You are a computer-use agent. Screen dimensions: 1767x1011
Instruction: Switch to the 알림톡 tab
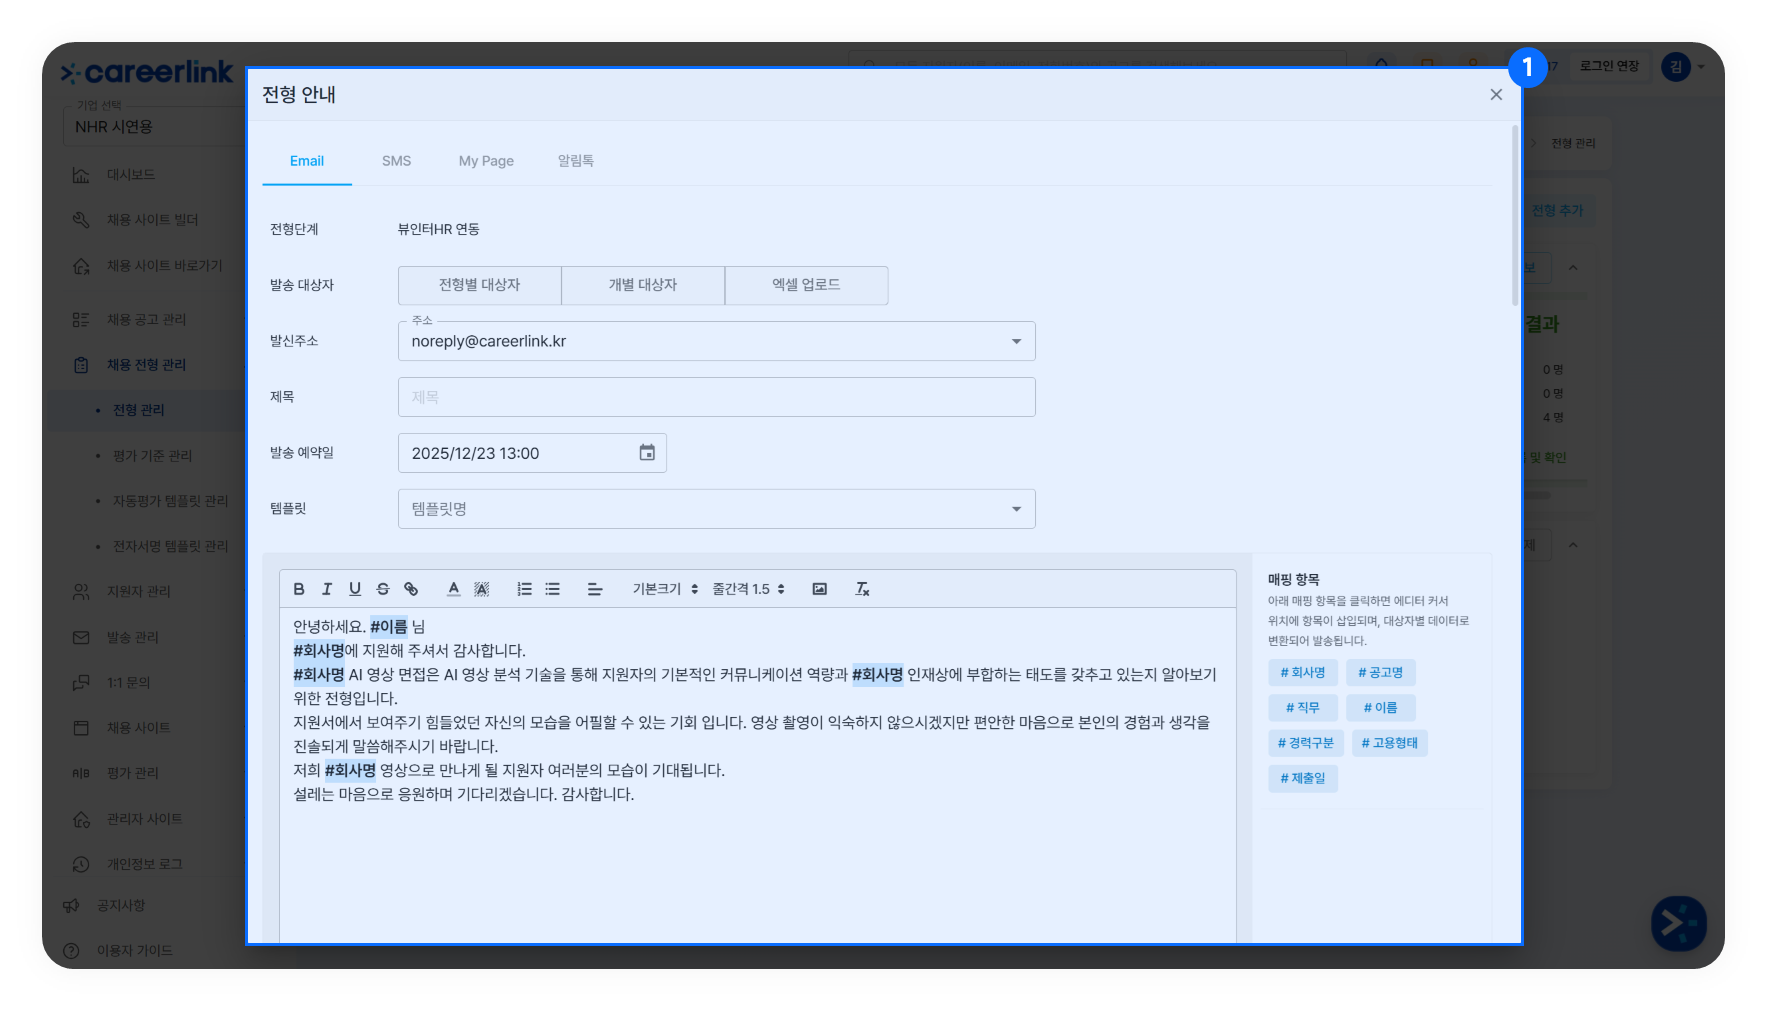(576, 161)
